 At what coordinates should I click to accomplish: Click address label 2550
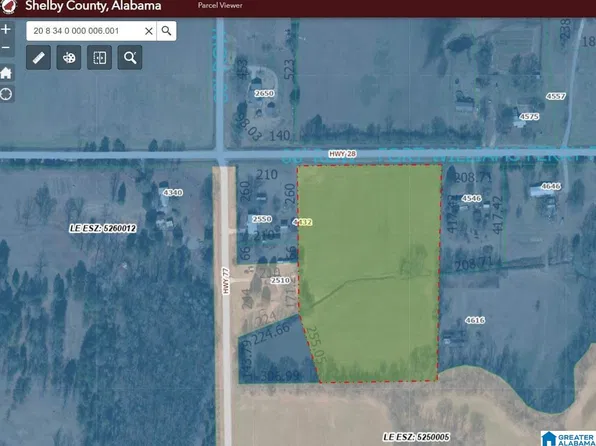pos(262,219)
